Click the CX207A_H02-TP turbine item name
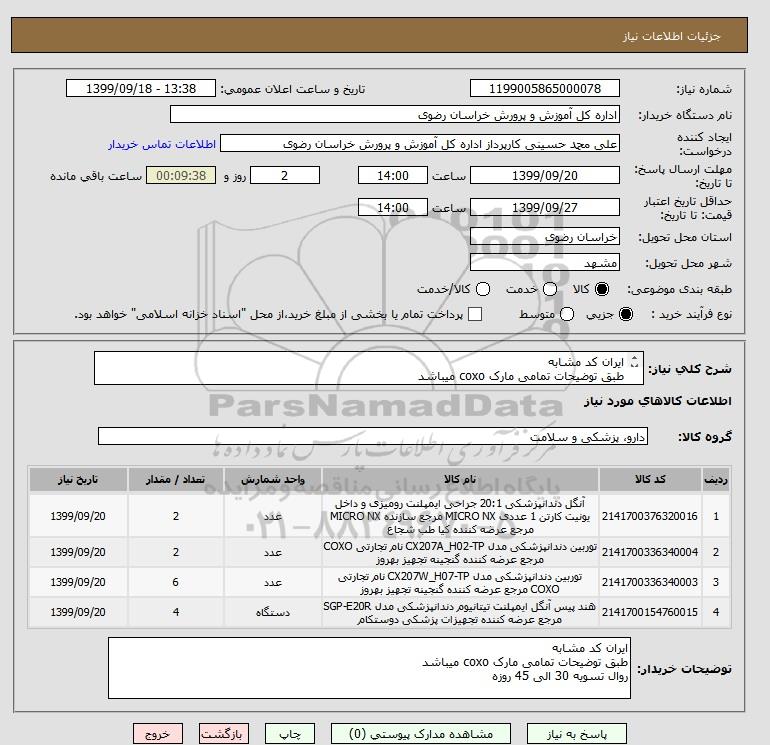The height and width of the screenshot is (745, 770). [460, 552]
